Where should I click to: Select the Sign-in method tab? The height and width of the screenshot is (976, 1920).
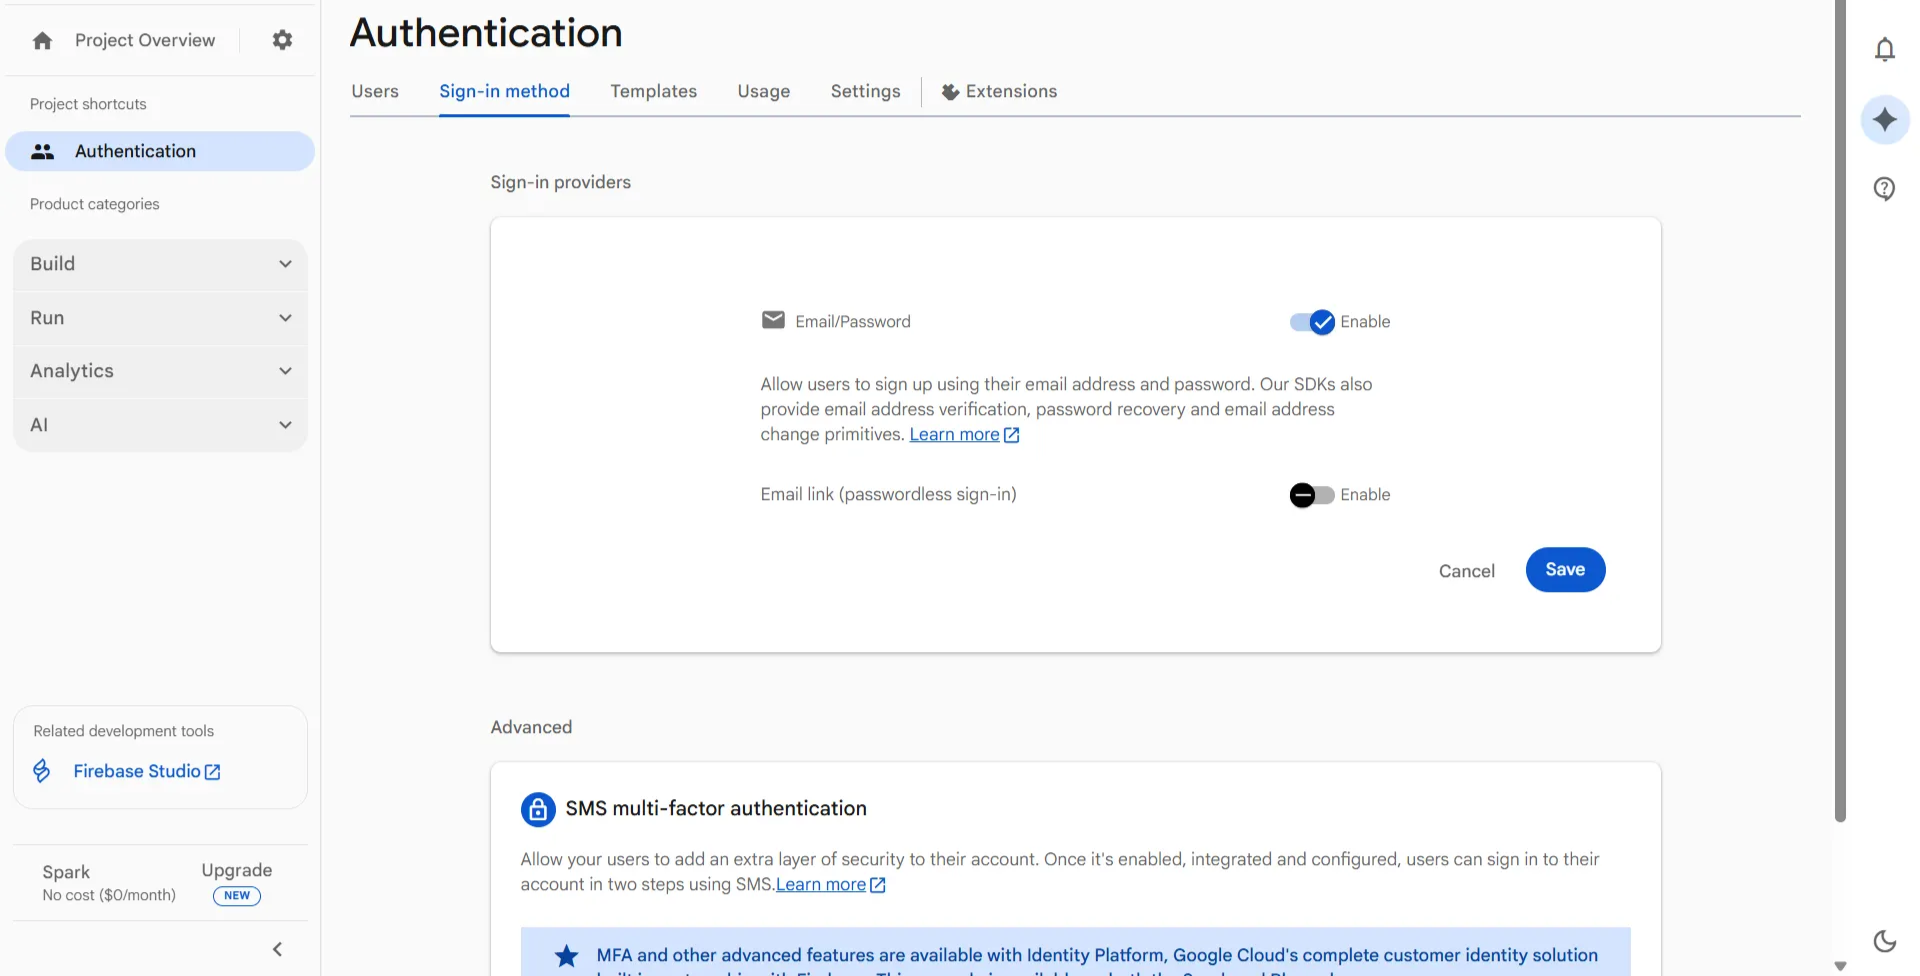(504, 91)
